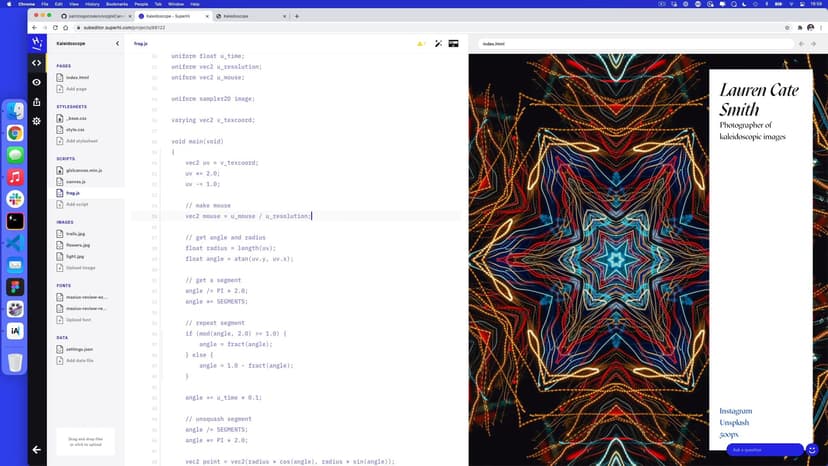Open project settings gear icon
The height and width of the screenshot is (466, 828).
tap(37, 121)
